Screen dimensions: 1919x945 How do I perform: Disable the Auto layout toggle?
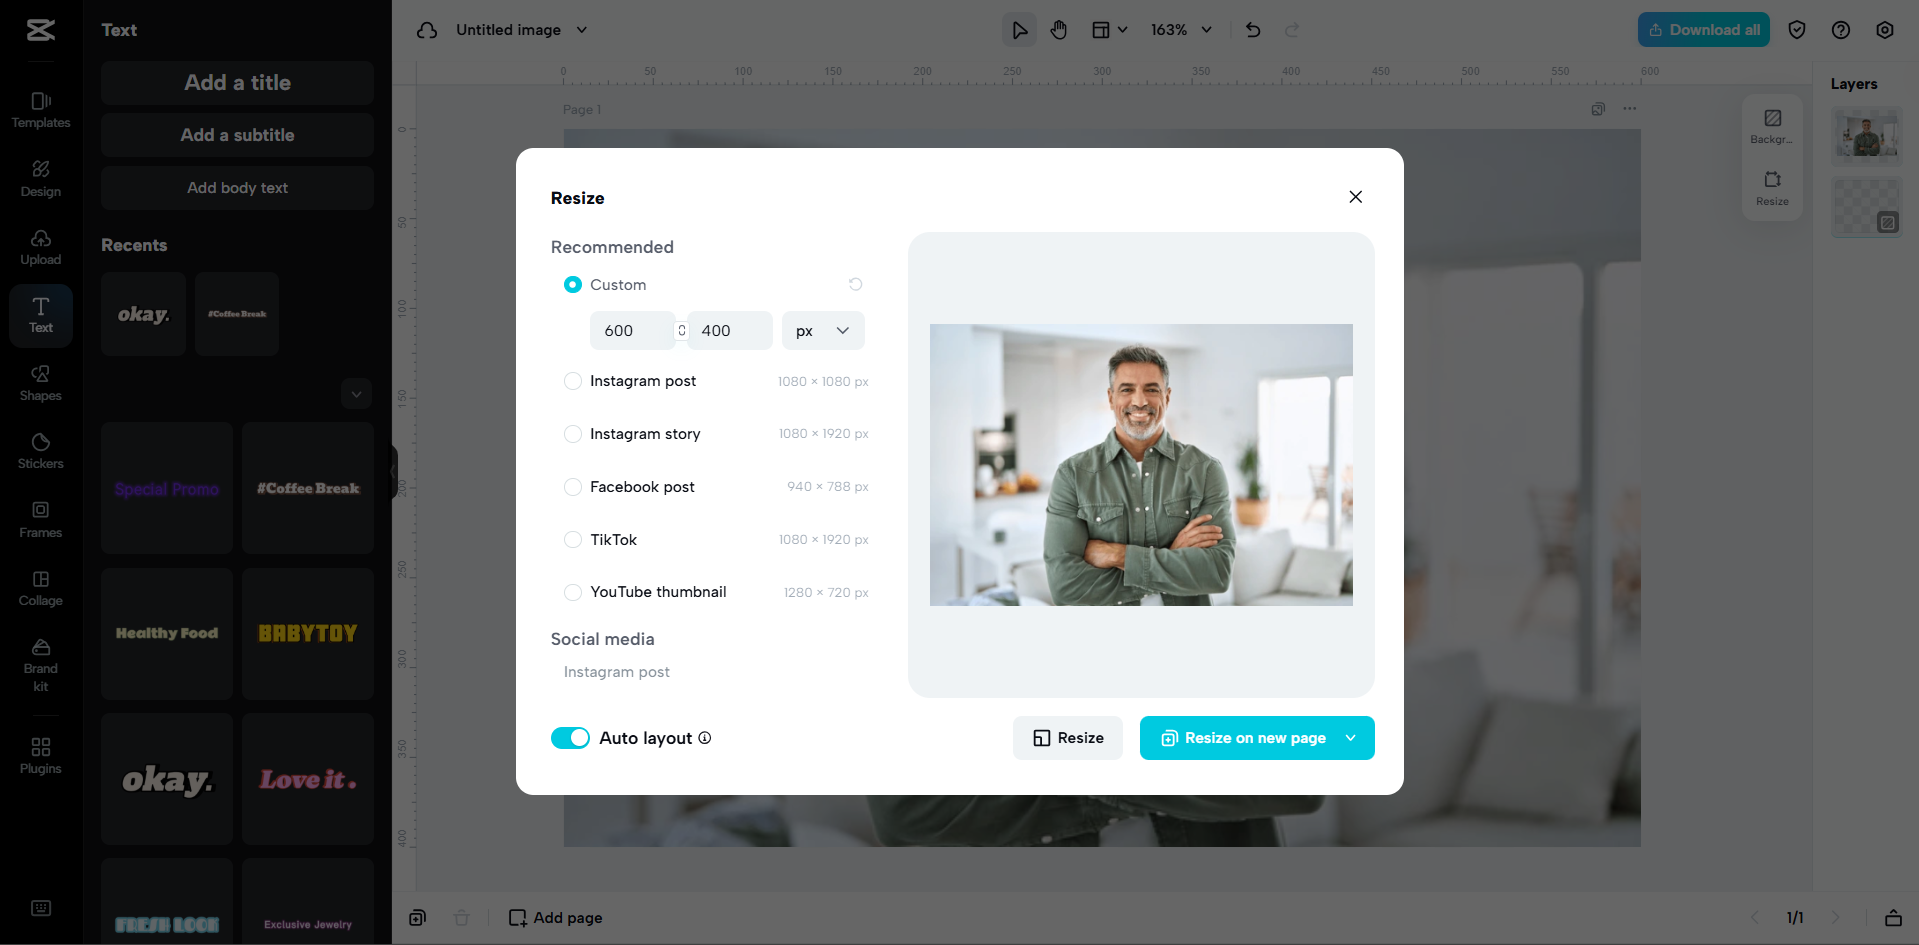click(x=571, y=737)
